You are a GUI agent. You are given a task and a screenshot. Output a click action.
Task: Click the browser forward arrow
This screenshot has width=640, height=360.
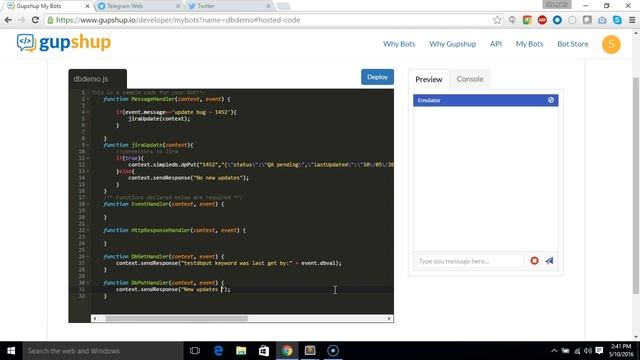(x=22, y=20)
